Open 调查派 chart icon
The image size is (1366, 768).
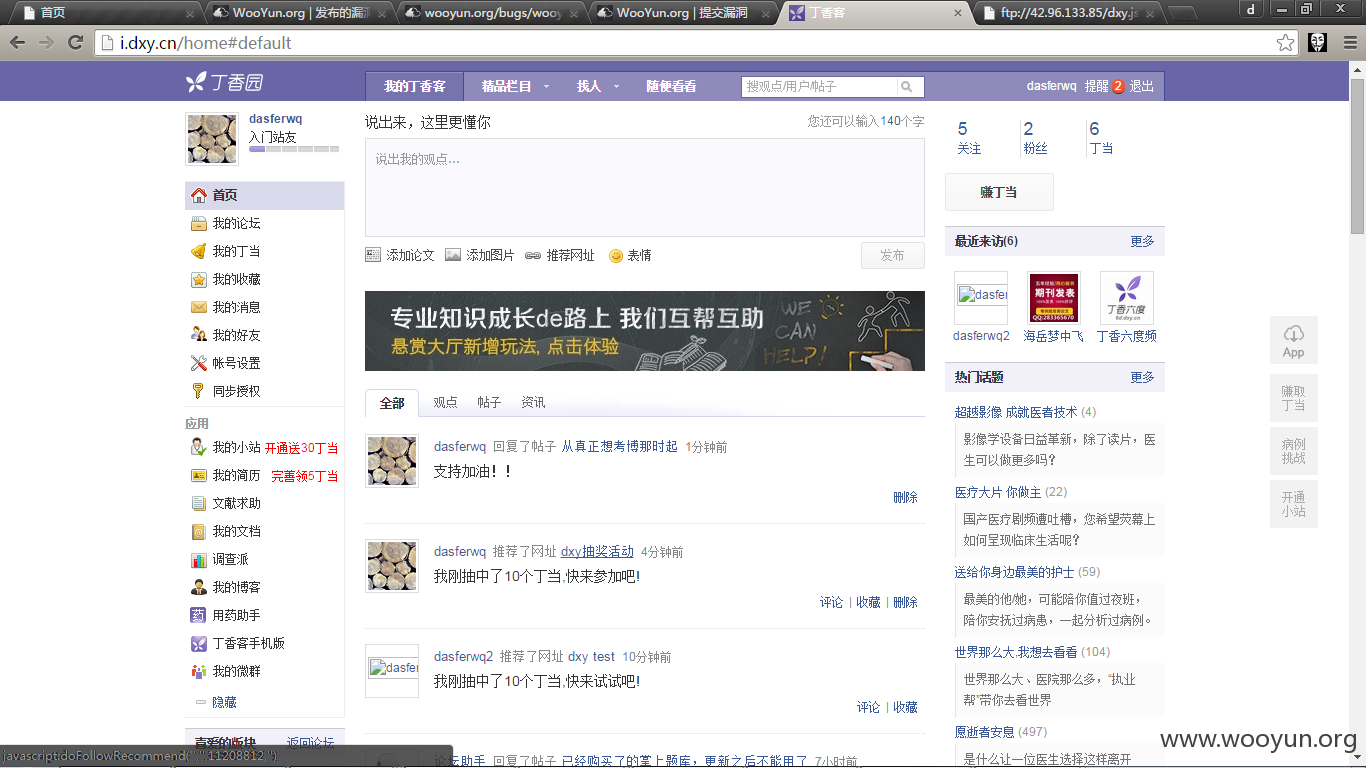pyautogui.click(x=199, y=559)
